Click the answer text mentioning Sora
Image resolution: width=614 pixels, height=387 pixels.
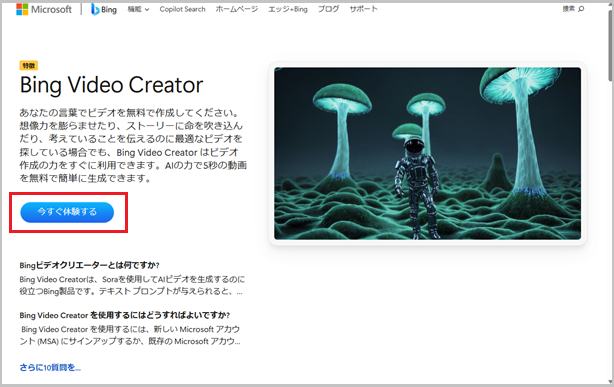[x=132, y=286]
